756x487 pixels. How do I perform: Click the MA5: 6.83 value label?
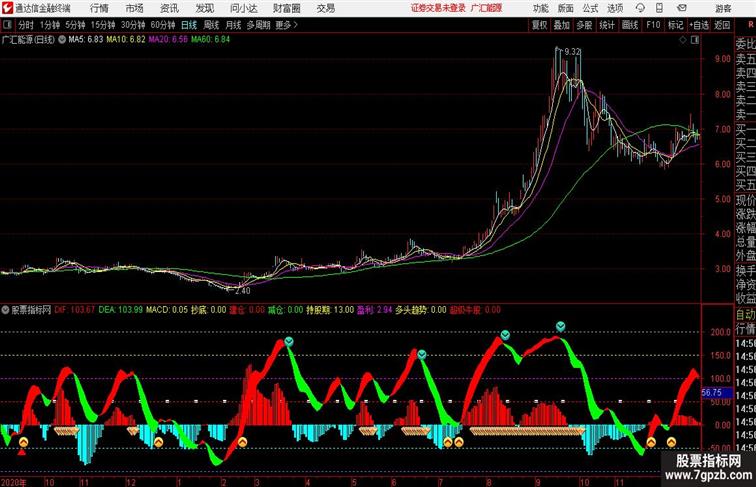86,40
